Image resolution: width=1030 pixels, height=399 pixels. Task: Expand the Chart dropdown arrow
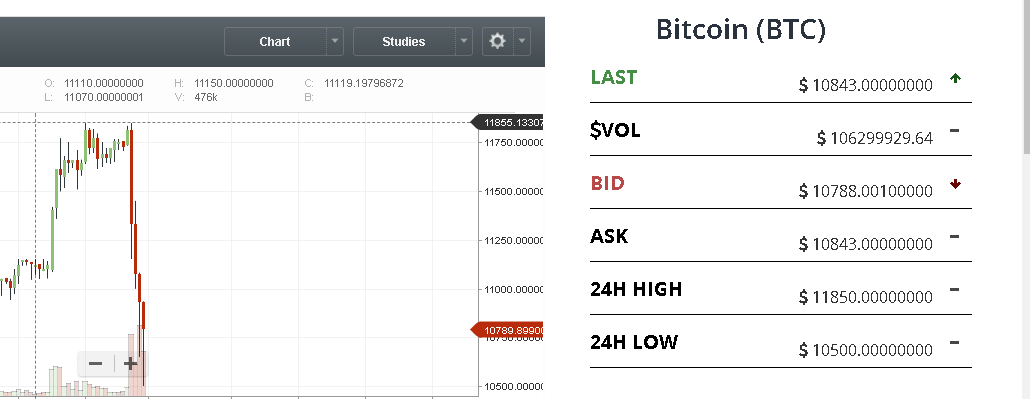tap(335, 41)
